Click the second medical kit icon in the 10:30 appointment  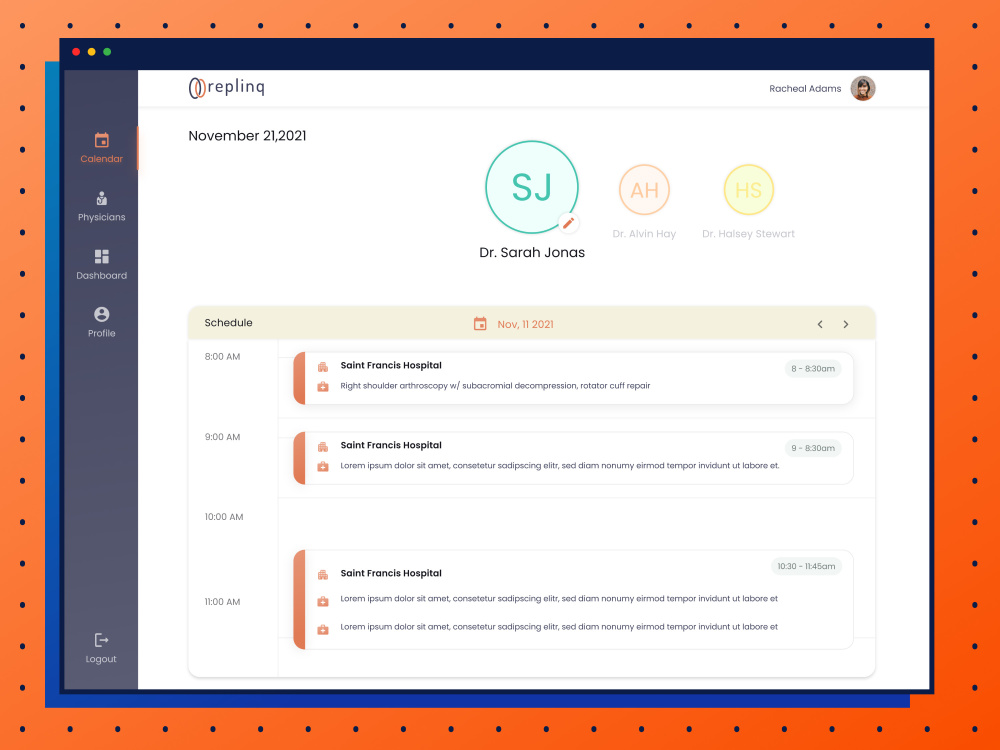tap(323, 627)
